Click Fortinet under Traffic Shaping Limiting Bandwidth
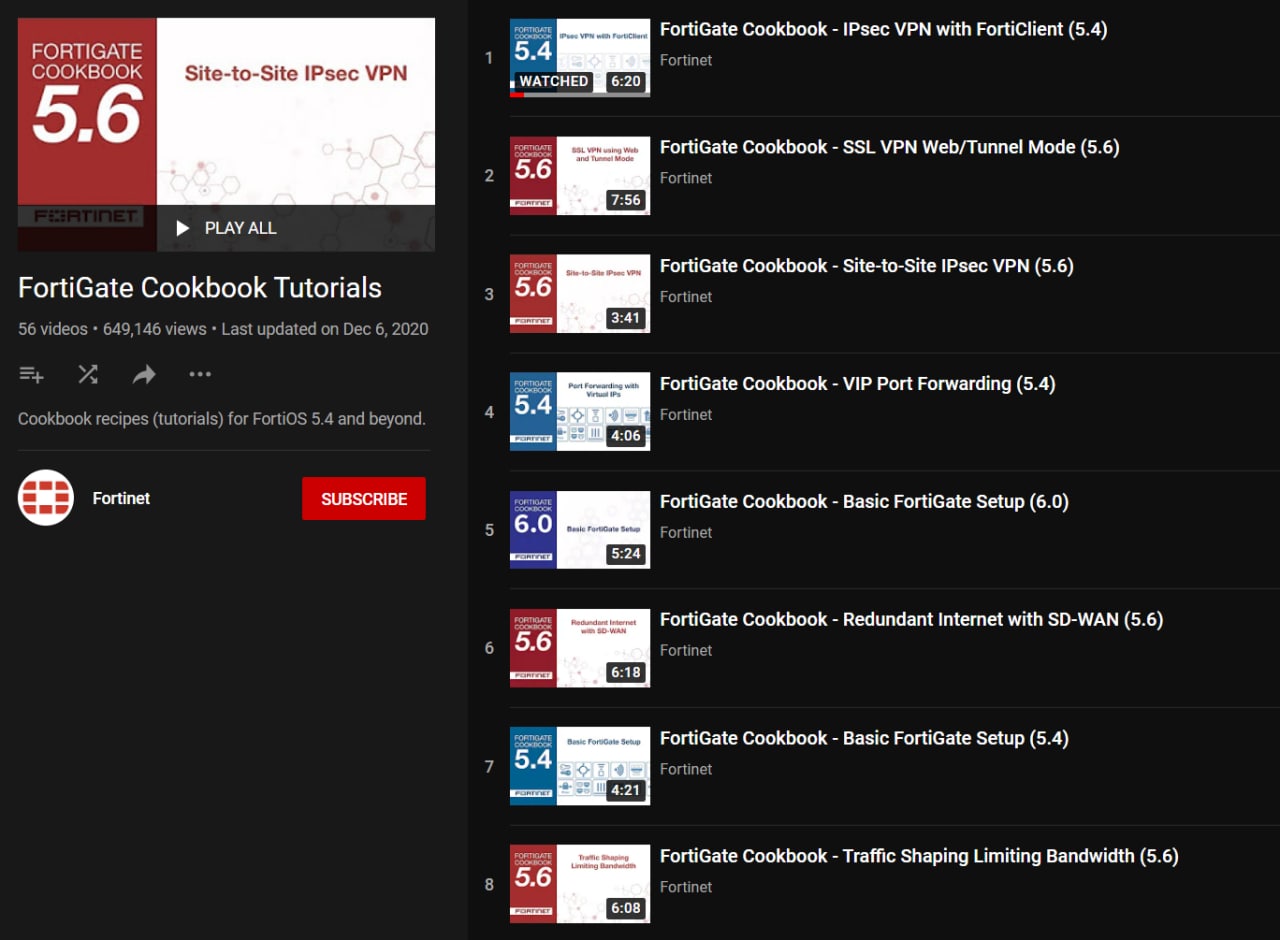The width and height of the screenshot is (1280, 940). pyautogui.click(x=686, y=887)
